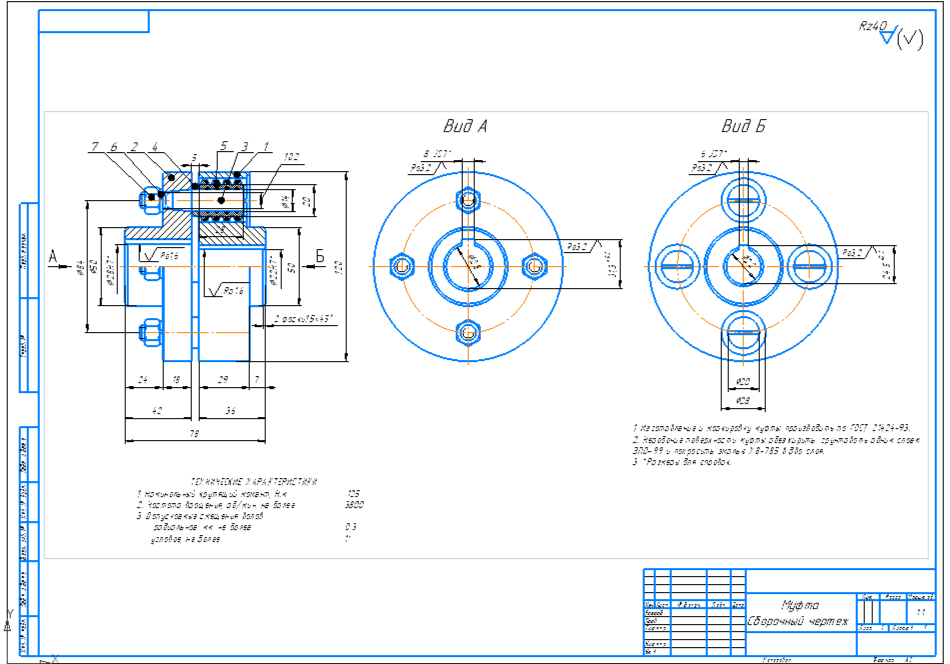Screen dimensions: 950x664
Task: Click the third note line about reference dimensions
Action: pyautogui.click(x=682, y=462)
